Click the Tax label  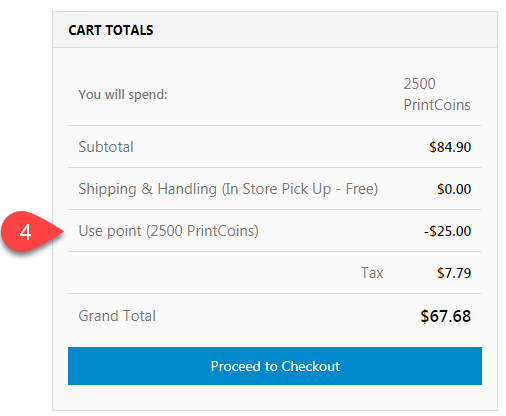tap(372, 273)
